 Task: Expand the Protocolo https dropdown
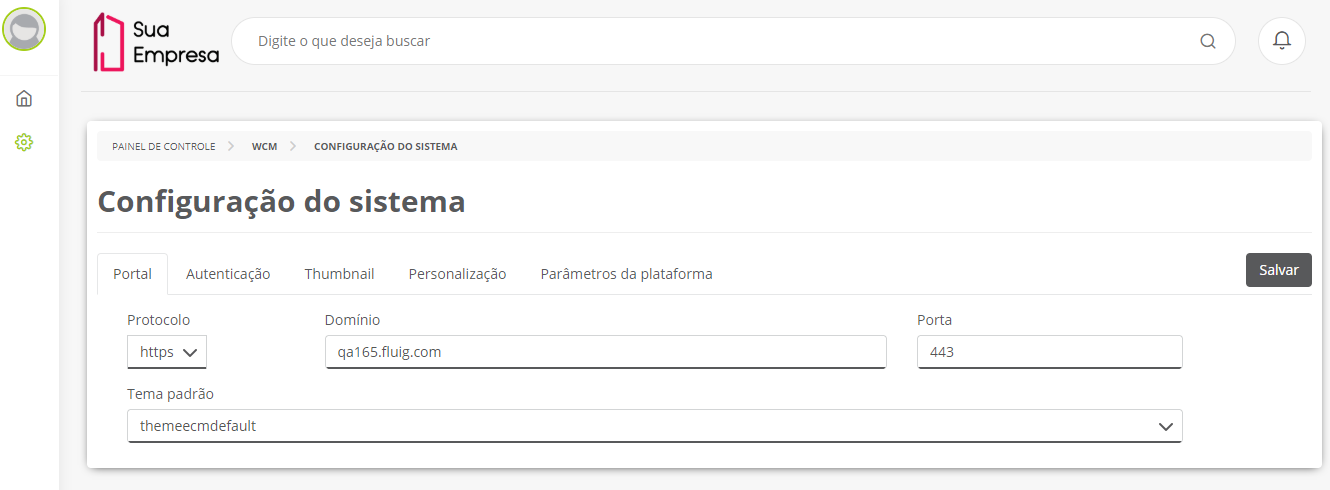coord(167,352)
